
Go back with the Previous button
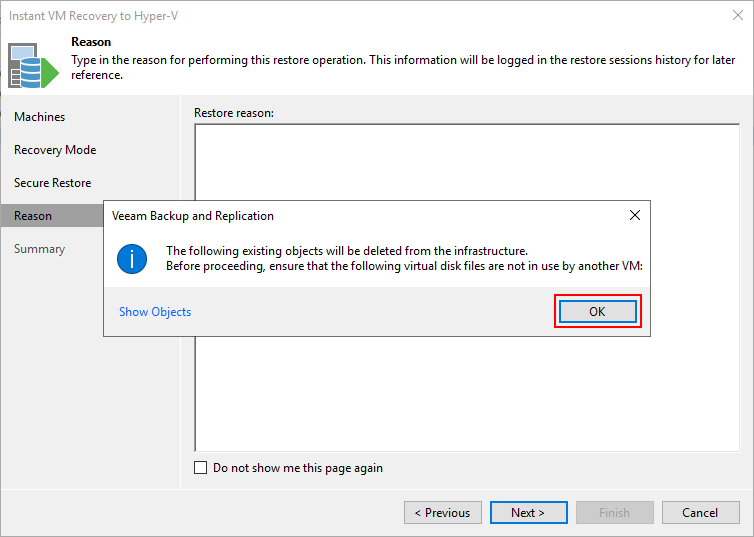(x=443, y=512)
